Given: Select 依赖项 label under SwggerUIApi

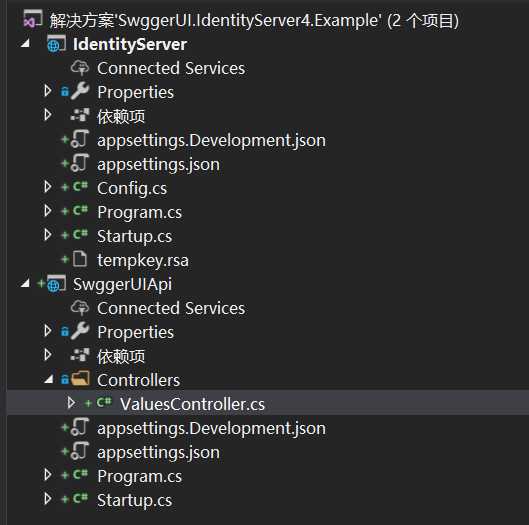Looking at the screenshot, I should (121, 356).
